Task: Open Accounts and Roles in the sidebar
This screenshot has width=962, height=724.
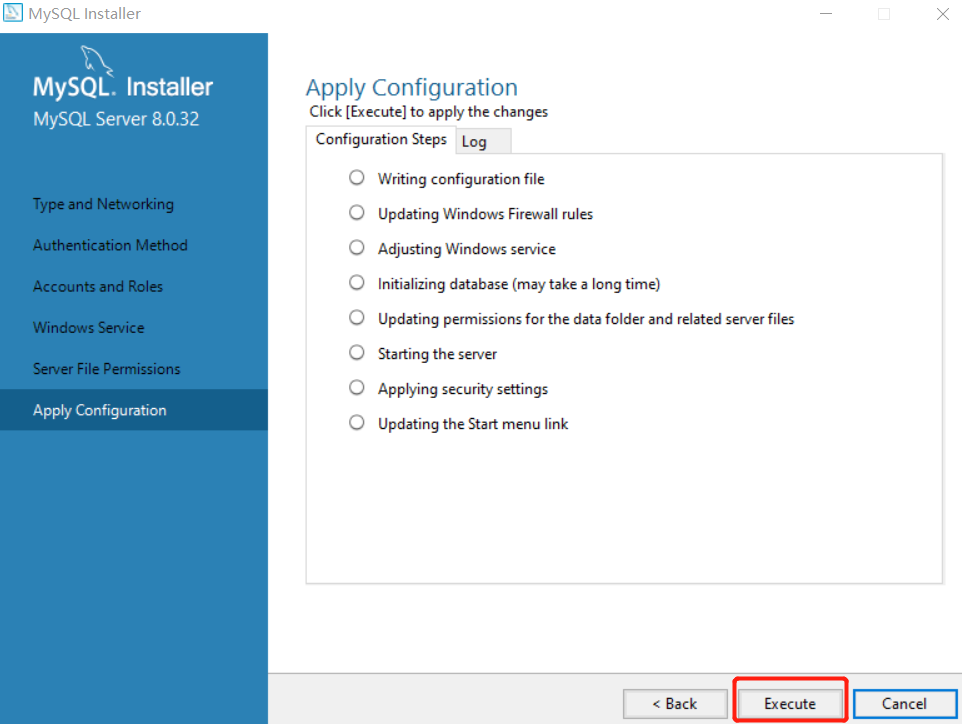Action: (98, 287)
